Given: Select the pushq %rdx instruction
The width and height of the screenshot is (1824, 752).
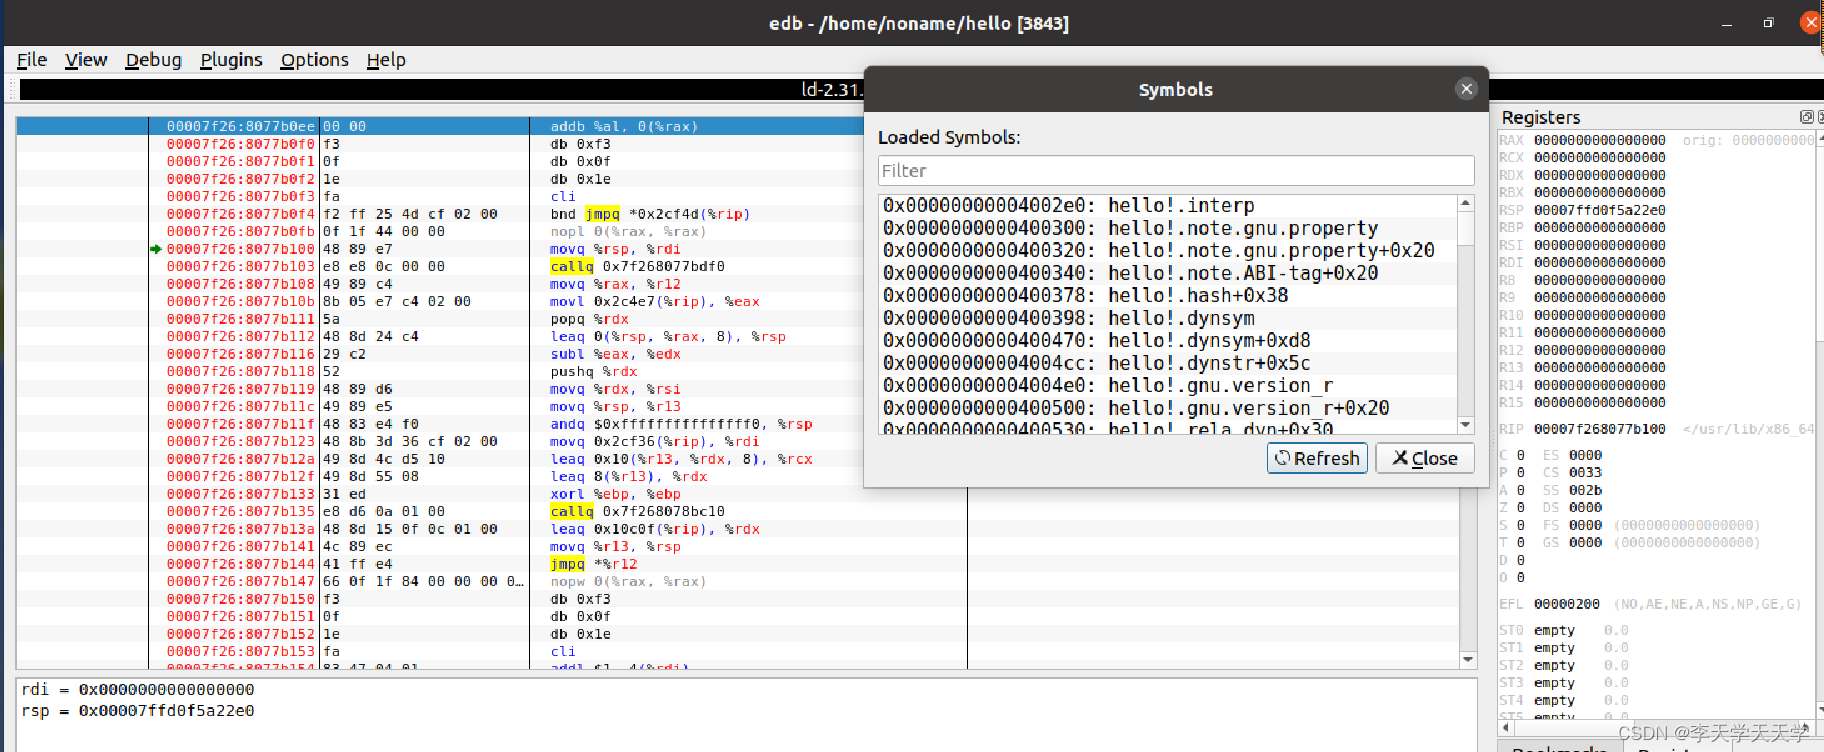Looking at the screenshot, I should 594,371.
